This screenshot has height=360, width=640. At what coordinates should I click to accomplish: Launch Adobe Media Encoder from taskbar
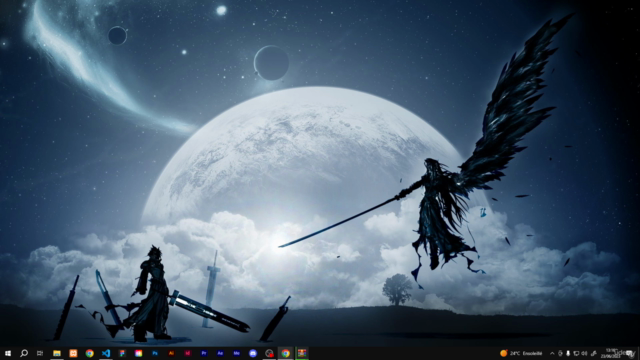(236, 353)
